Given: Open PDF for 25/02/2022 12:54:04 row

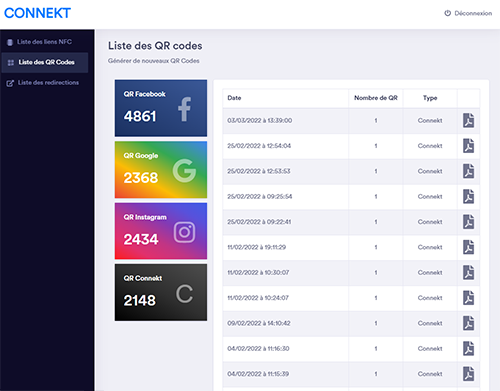Looking at the screenshot, I should click(468, 146).
